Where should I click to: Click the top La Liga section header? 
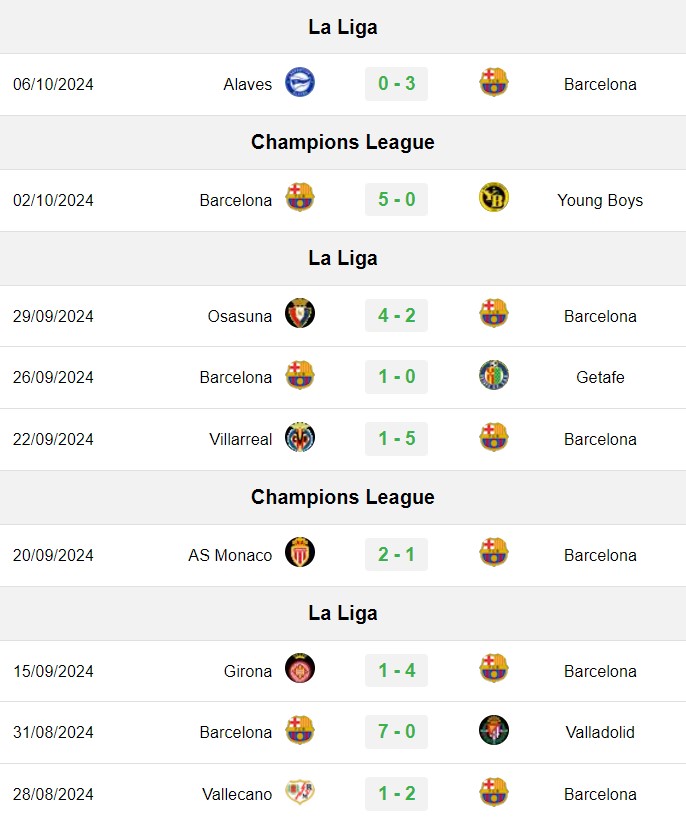343,27
